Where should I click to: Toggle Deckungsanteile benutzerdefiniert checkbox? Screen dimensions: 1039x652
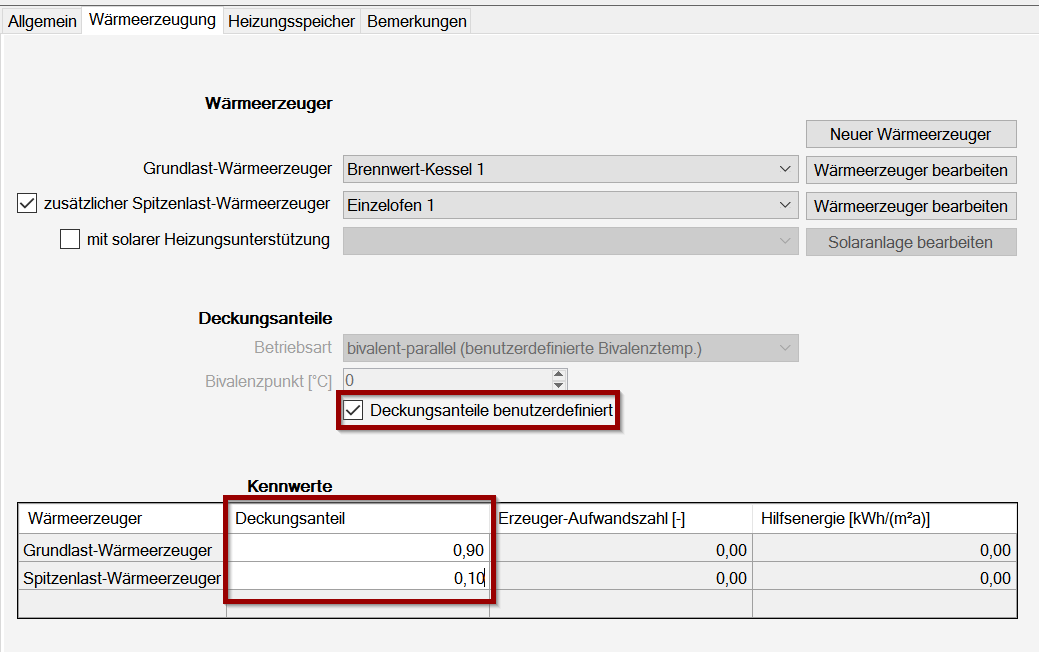[353, 410]
